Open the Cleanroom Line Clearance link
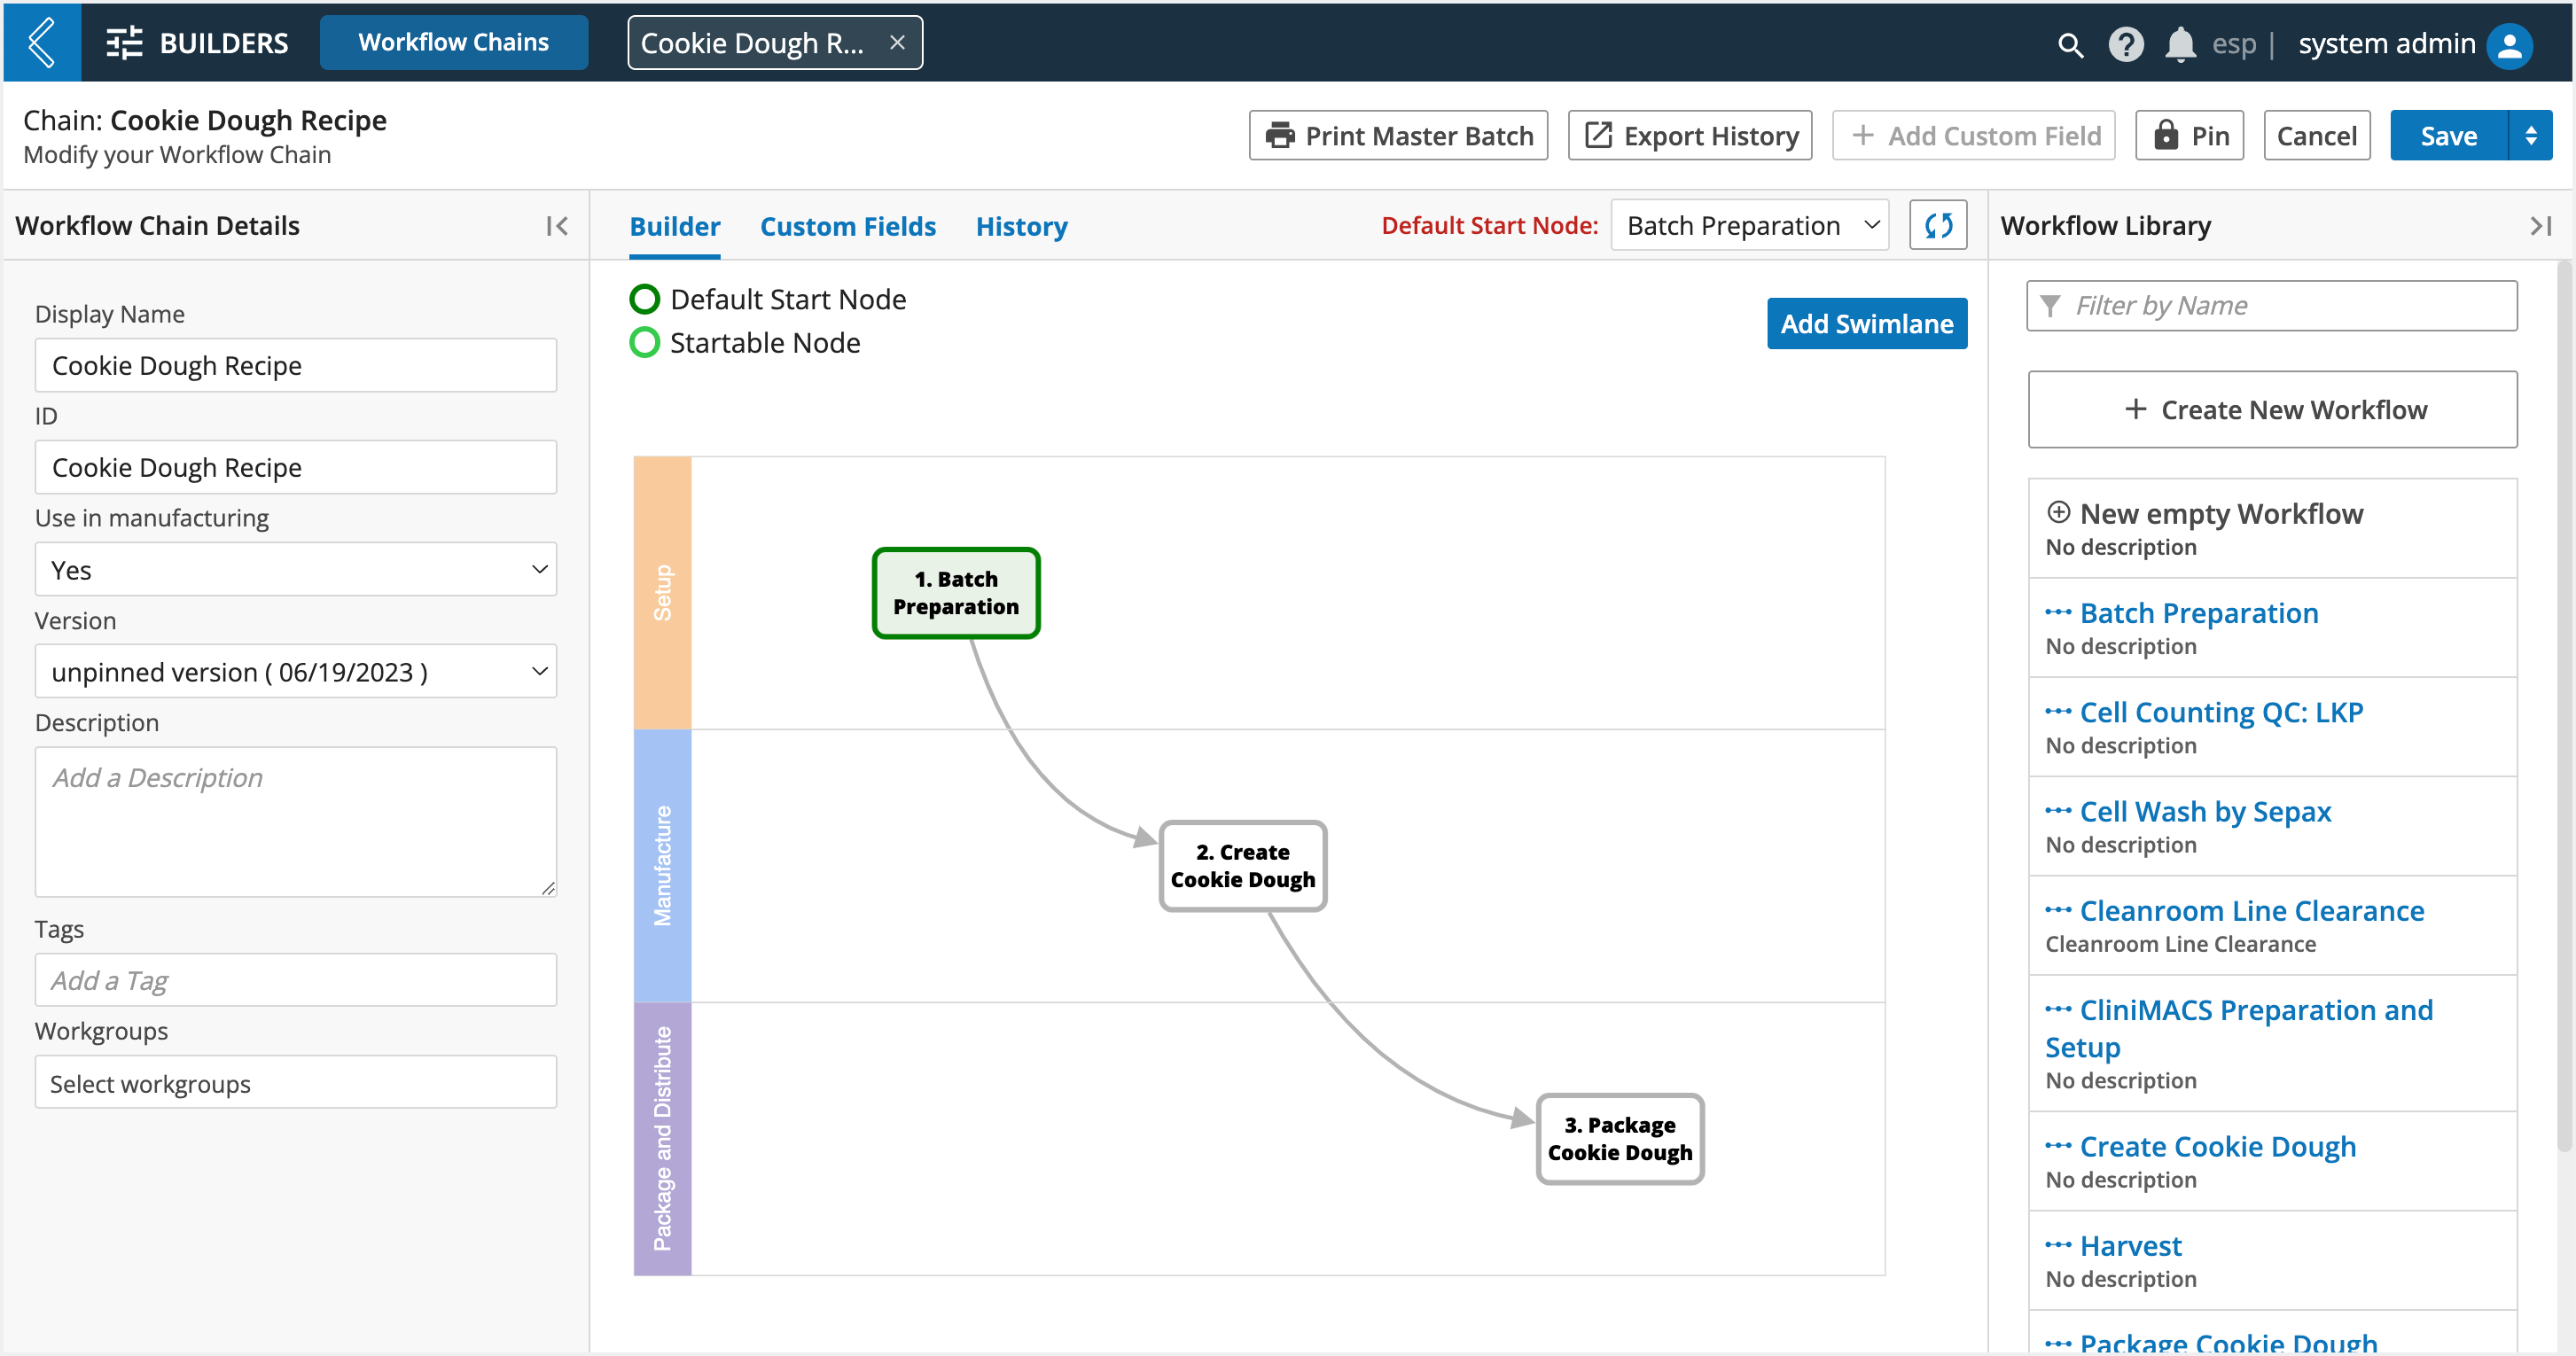Viewport: 2576px width, 1356px height. (x=2252, y=911)
